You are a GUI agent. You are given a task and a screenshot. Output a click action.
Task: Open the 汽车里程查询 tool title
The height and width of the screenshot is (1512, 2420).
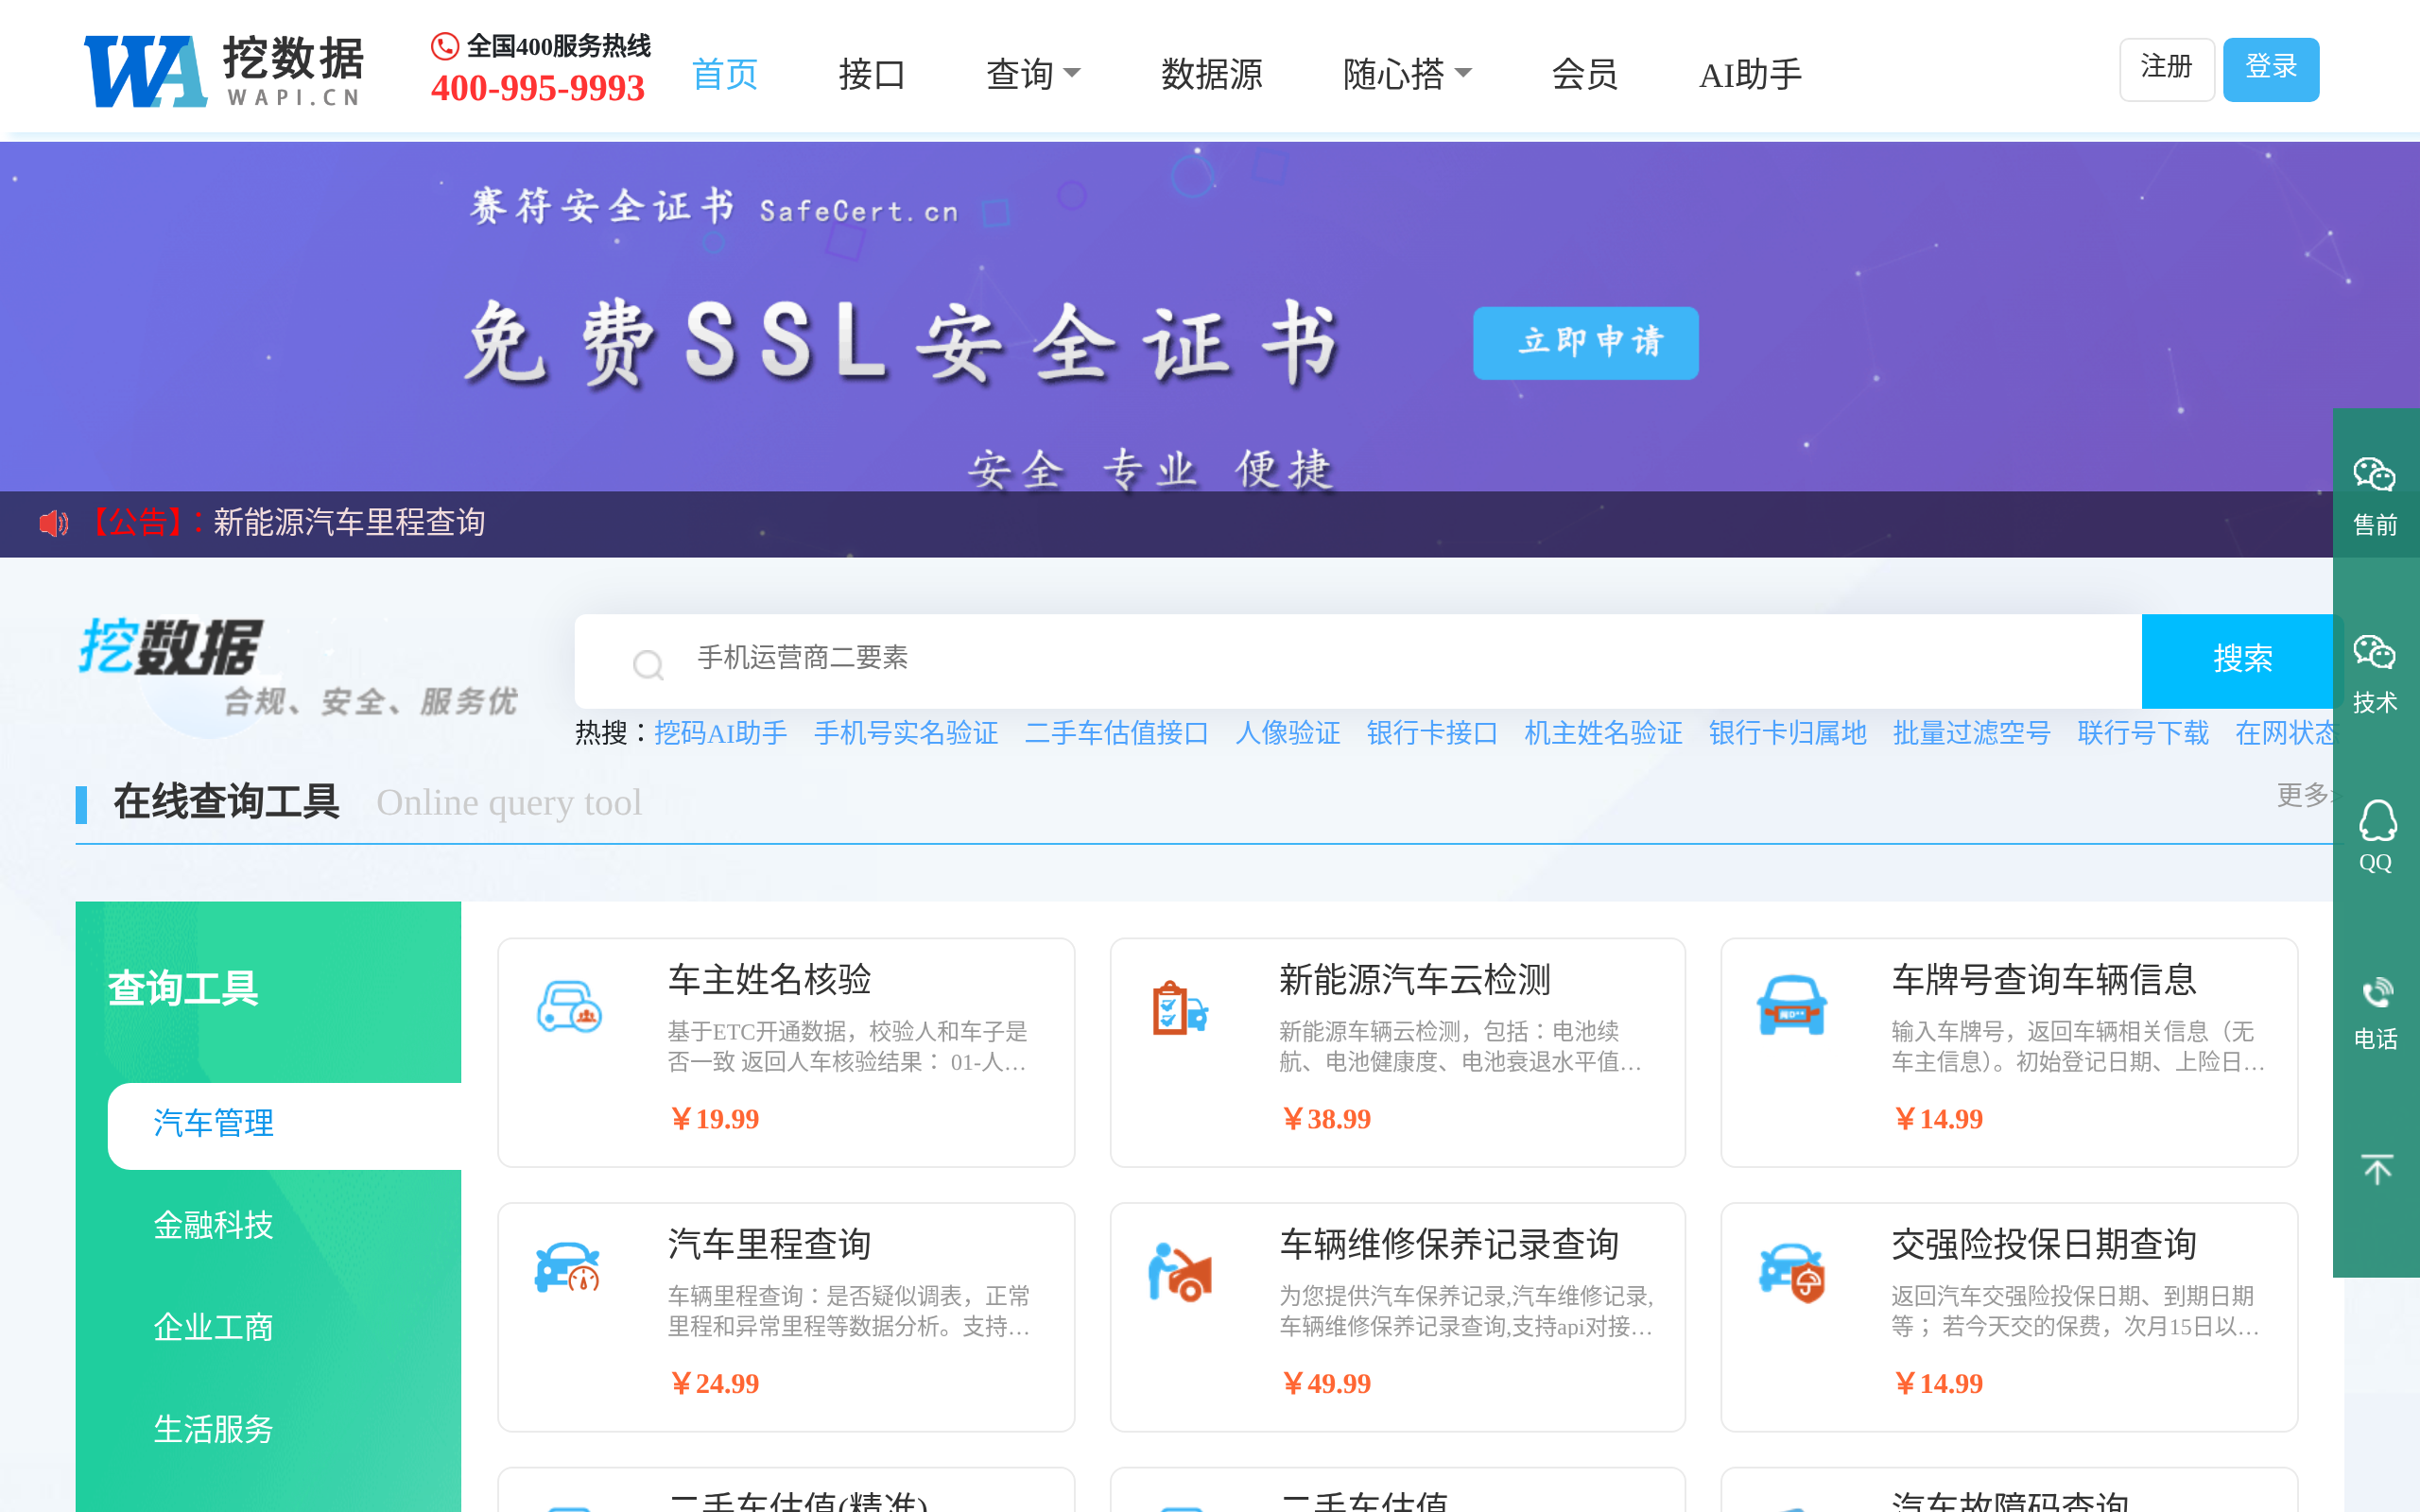coord(770,1245)
